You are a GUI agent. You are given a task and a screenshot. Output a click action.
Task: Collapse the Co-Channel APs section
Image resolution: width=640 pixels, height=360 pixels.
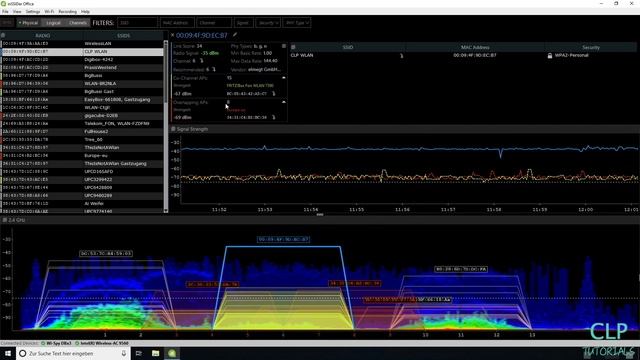[x=284, y=78]
